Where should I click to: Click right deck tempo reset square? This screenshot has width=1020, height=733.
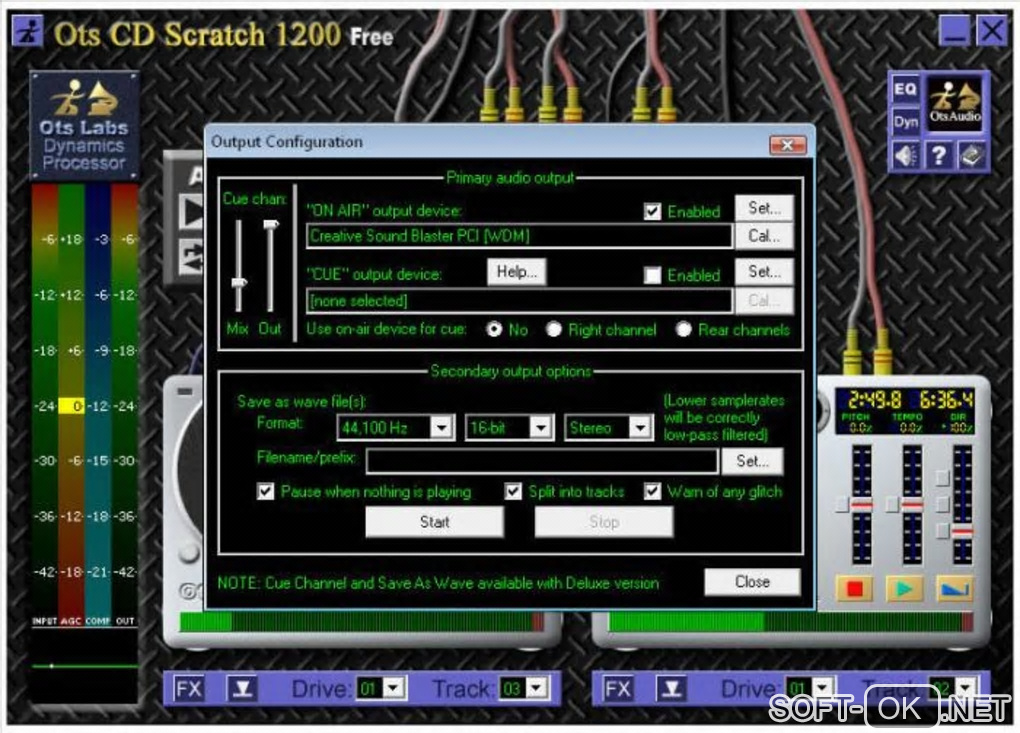pyautogui.click(x=892, y=504)
